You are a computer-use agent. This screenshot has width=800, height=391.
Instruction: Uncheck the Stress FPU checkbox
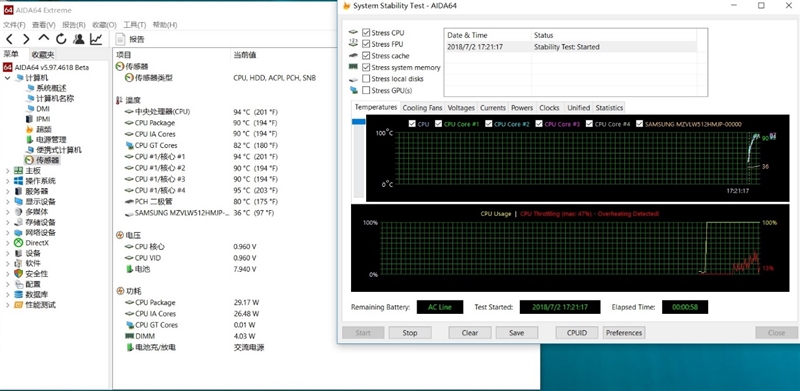click(366, 44)
